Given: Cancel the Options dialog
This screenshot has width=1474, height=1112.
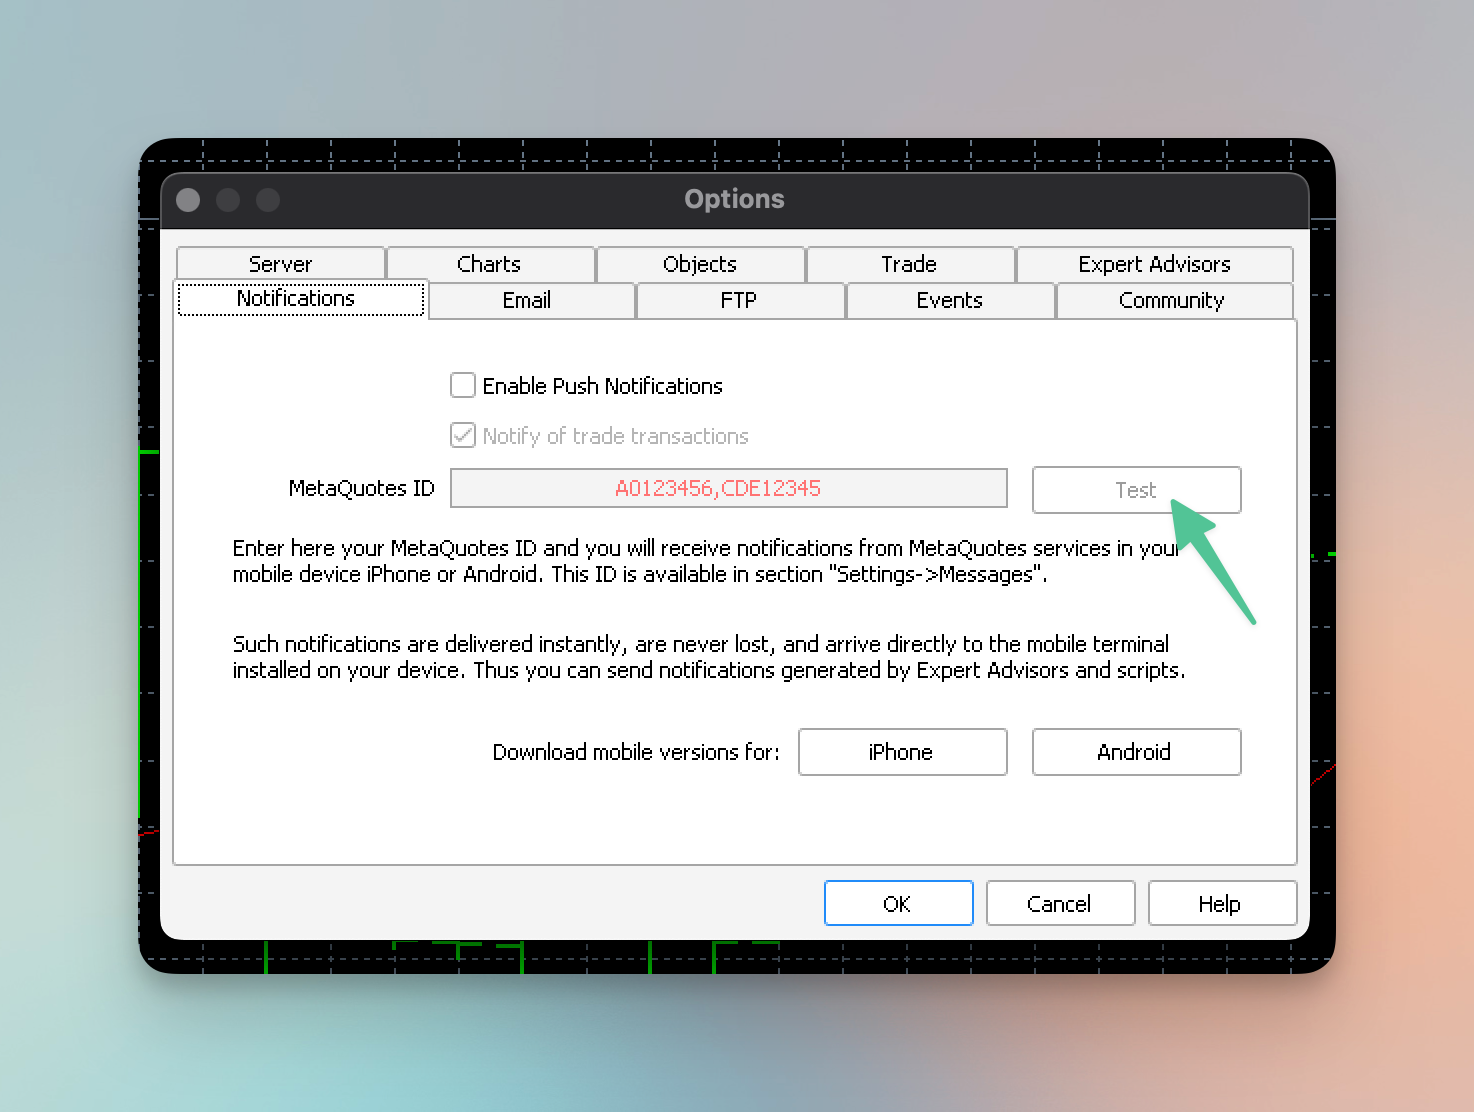Looking at the screenshot, I should coord(1059,904).
